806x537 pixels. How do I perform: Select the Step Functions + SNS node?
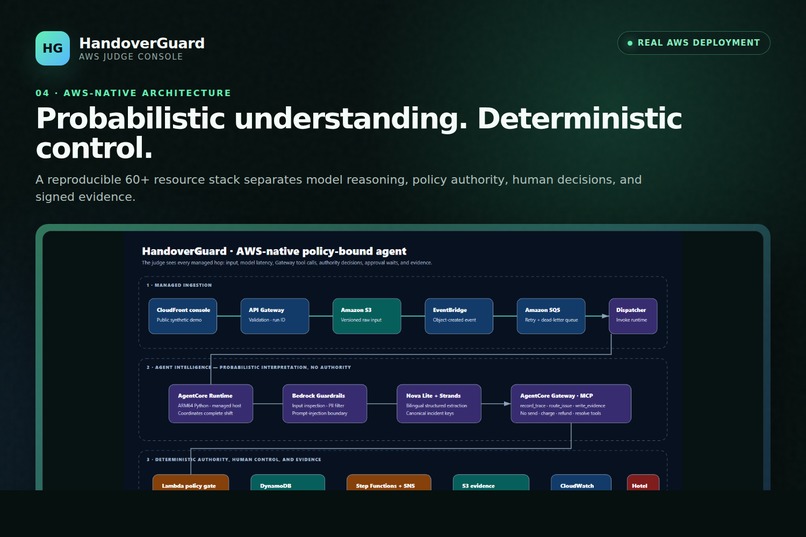389,483
